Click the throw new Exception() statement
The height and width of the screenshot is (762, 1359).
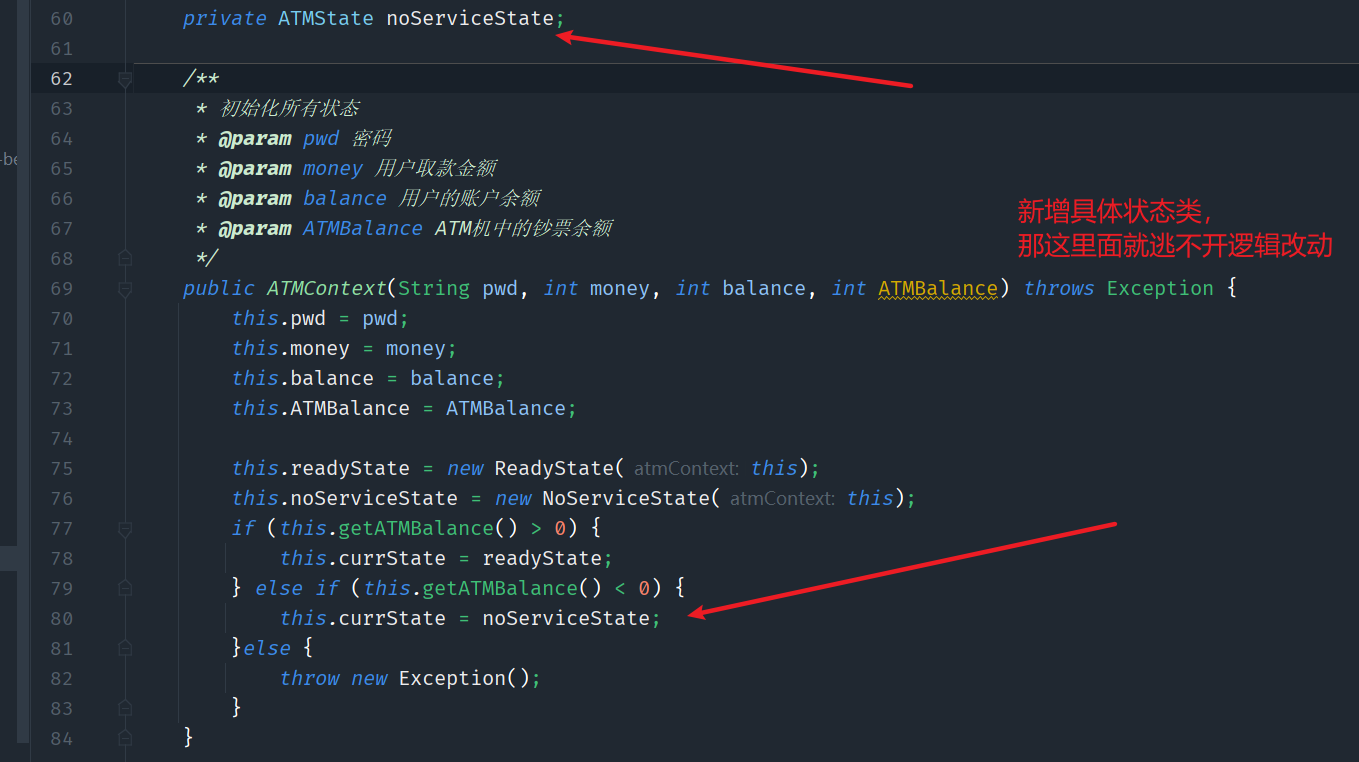[x=410, y=678]
